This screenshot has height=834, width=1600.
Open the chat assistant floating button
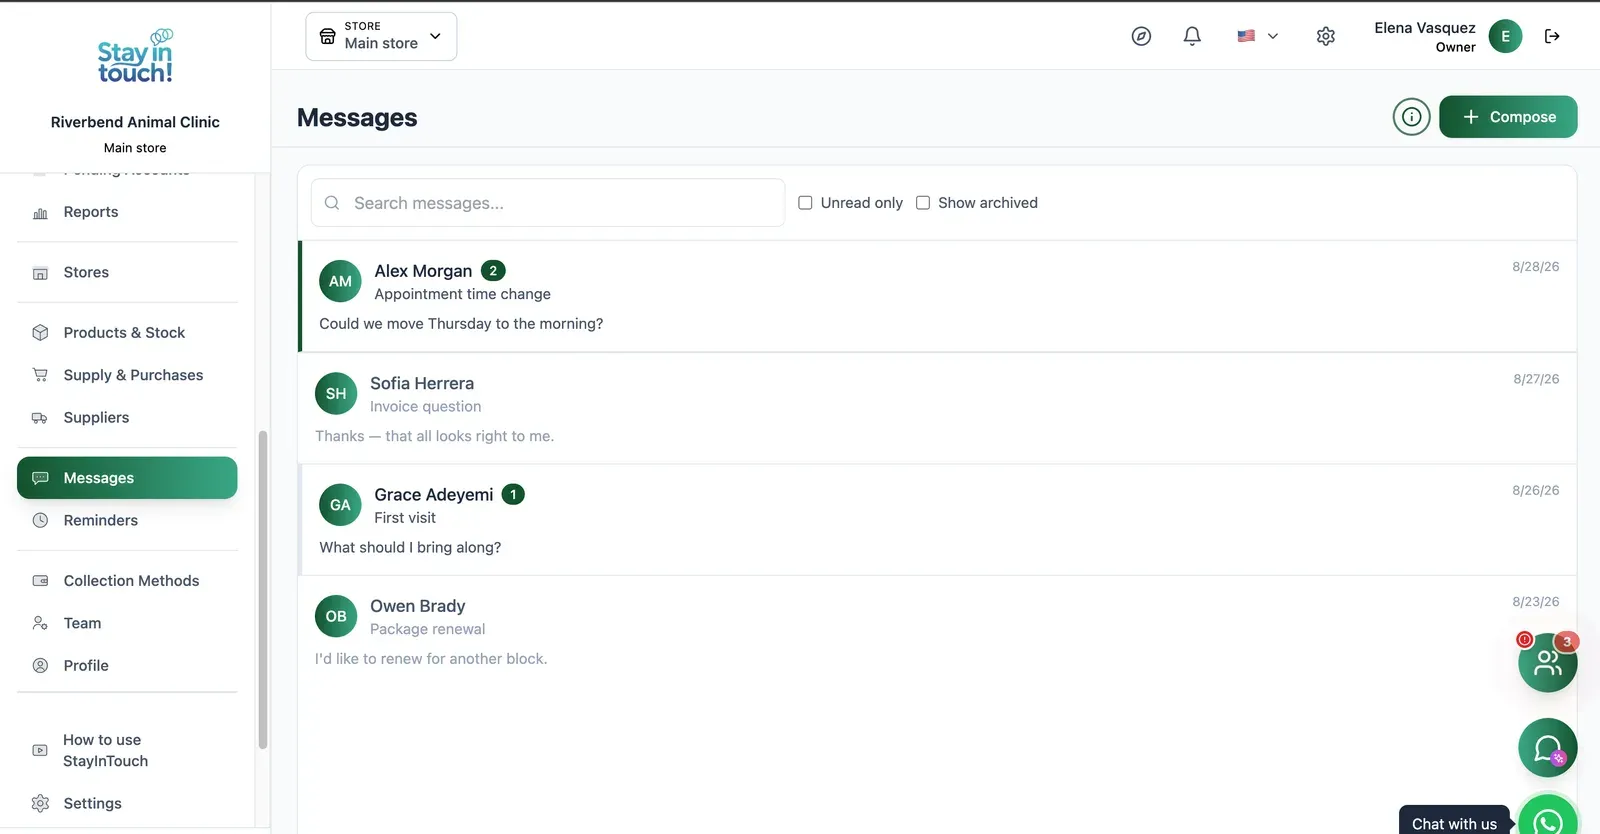[1547, 748]
